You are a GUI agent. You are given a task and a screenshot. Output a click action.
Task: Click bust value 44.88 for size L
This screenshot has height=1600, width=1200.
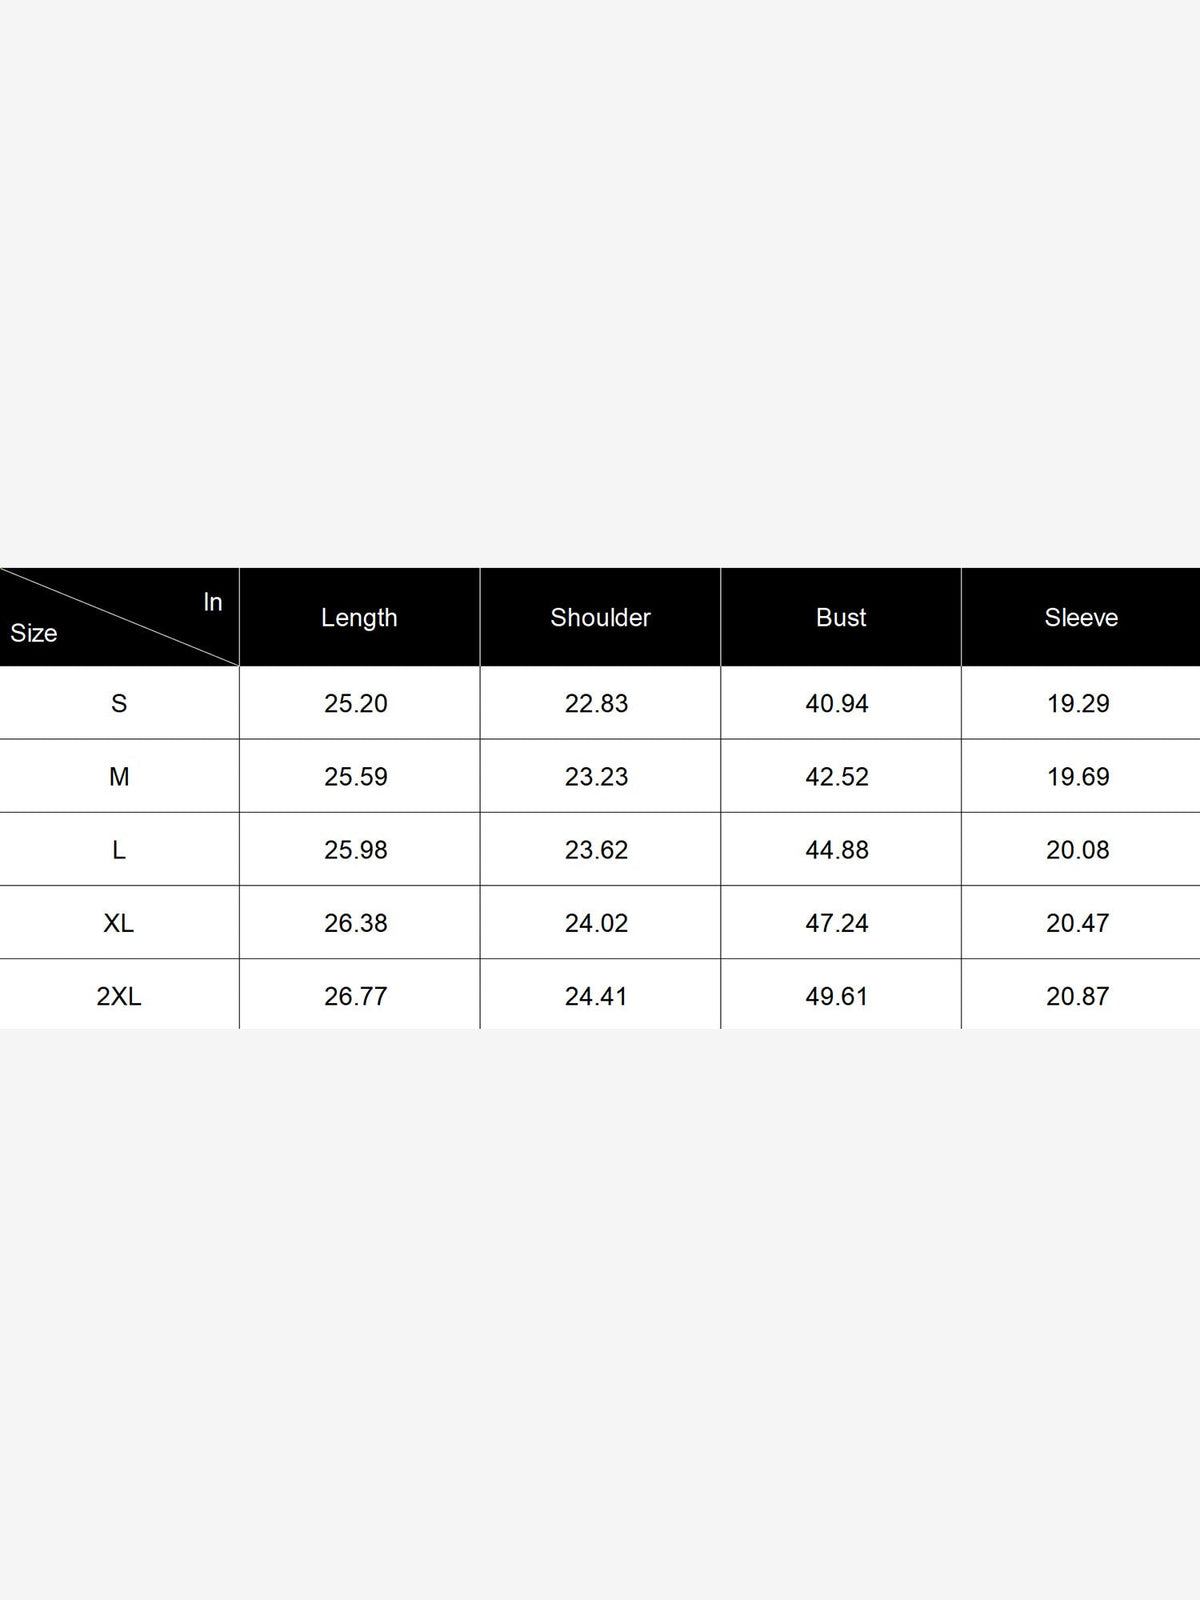(837, 850)
